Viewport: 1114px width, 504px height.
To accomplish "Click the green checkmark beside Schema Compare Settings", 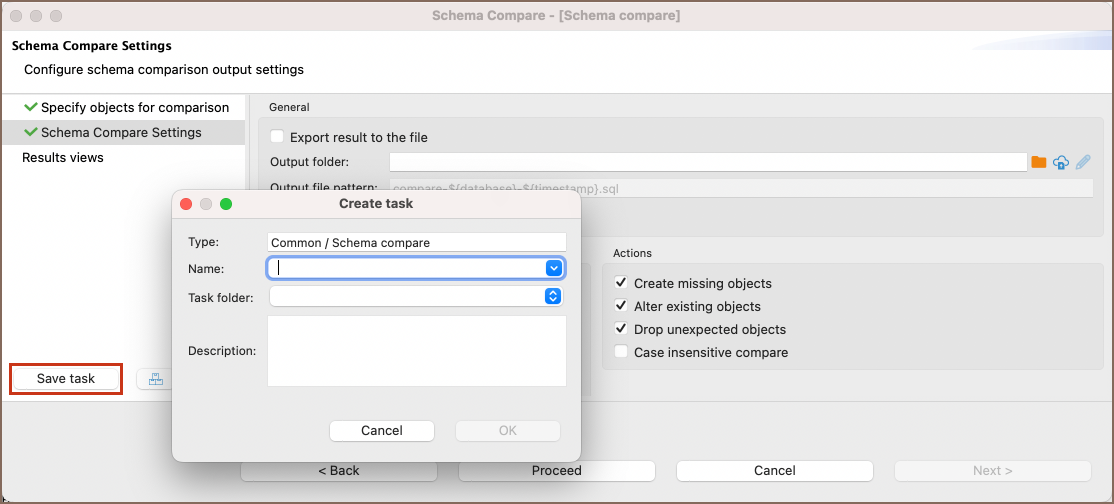I will [x=31, y=132].
